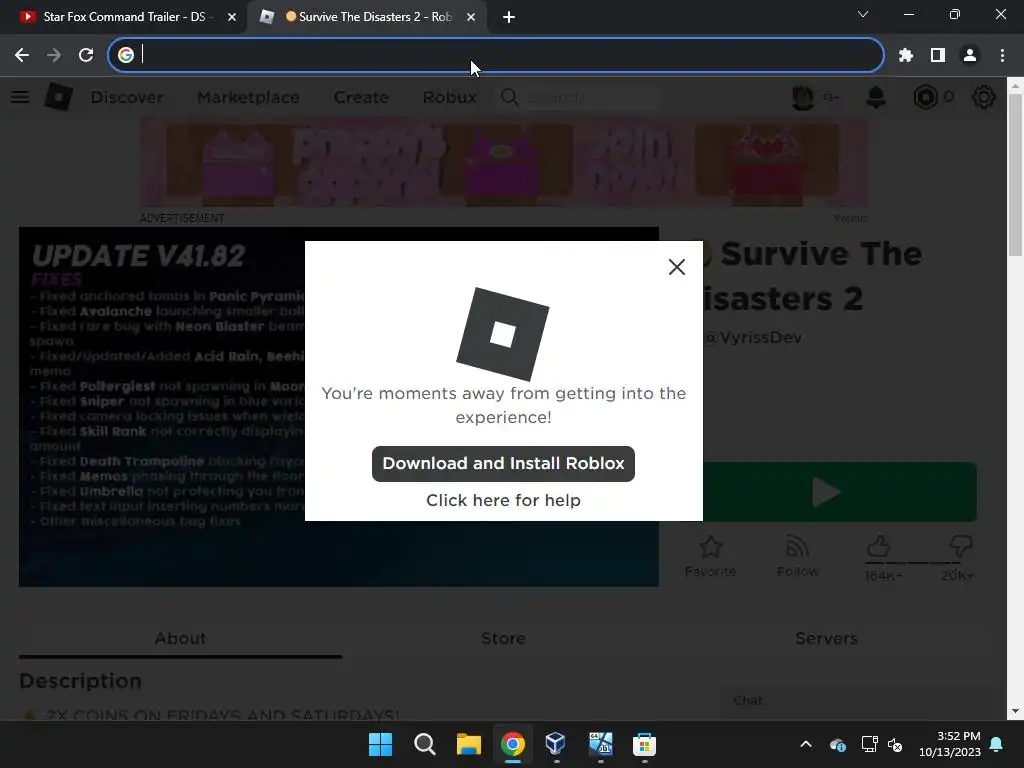The width and height of the screenshot is (1024, 768).
Task: Open the Marketplace page
Action: coord(248,97)
